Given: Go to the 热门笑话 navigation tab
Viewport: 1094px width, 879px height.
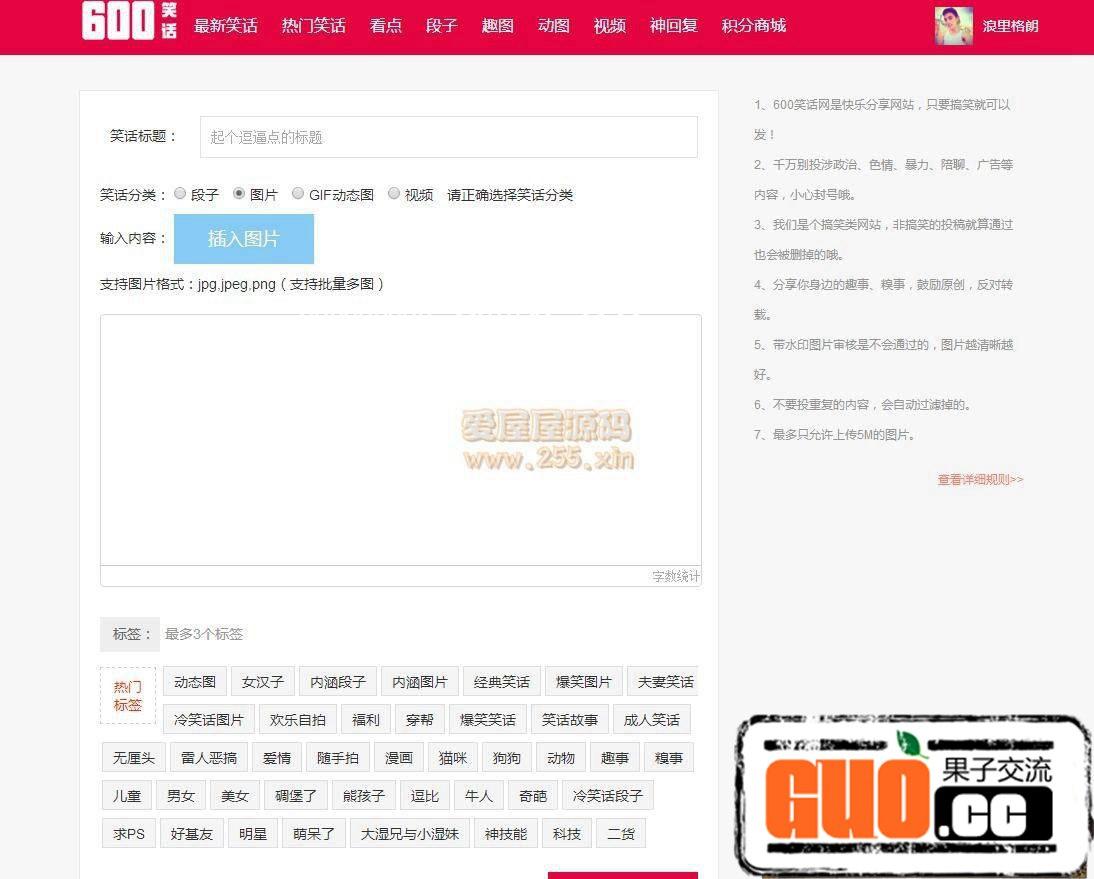Looking at the screenshot, I should tap(313, 26).
